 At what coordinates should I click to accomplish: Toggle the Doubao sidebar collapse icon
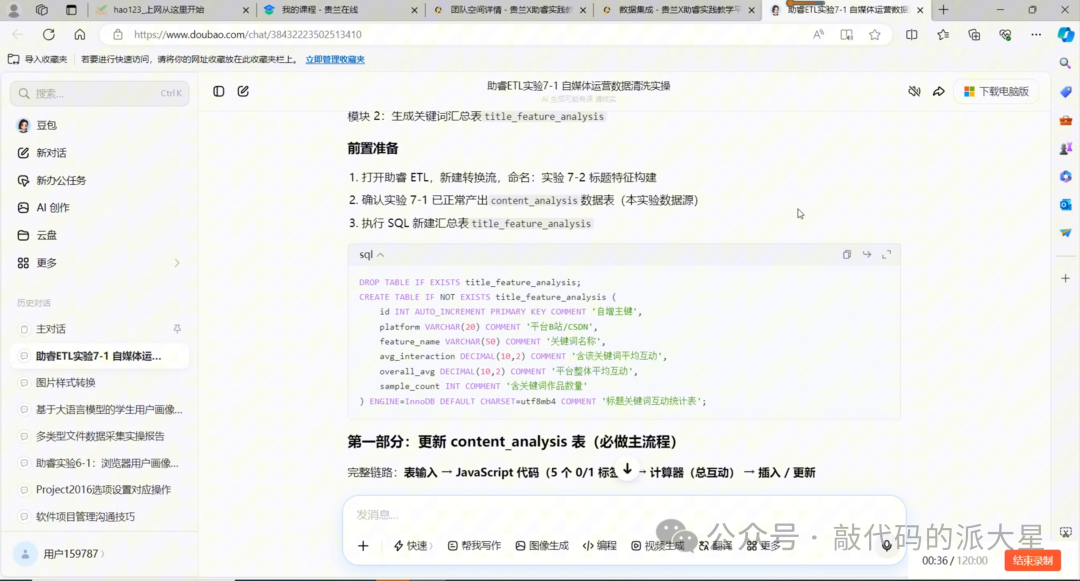tap(218, 91)
